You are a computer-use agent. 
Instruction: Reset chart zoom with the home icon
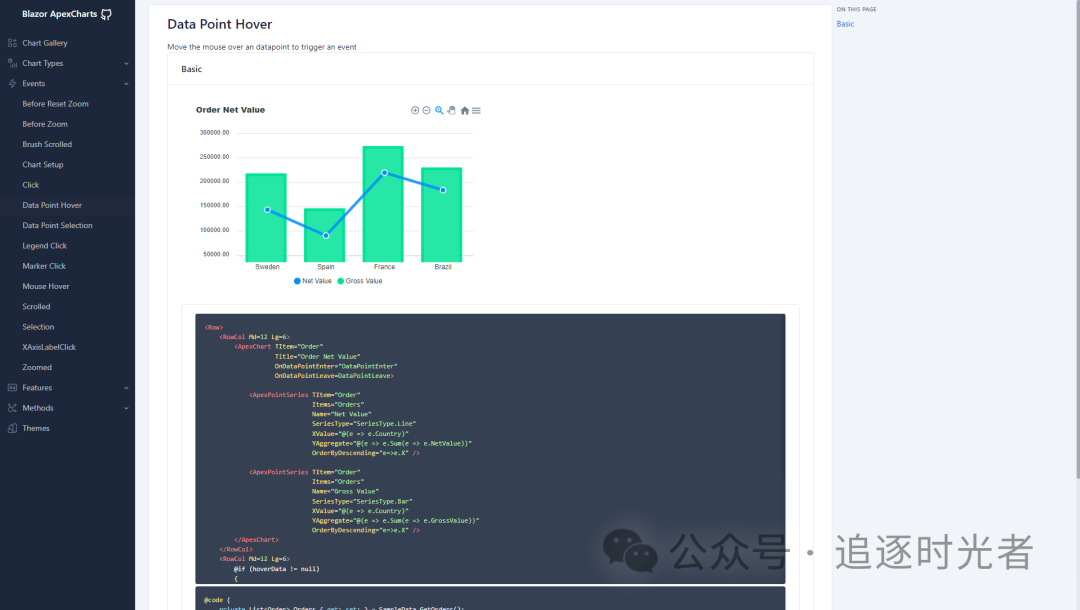tap(465, 110)
